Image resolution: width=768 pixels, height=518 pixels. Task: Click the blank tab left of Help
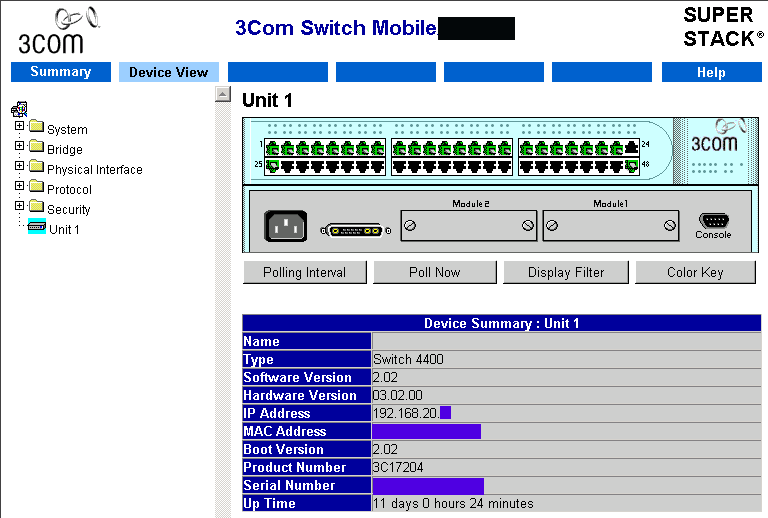602,72
